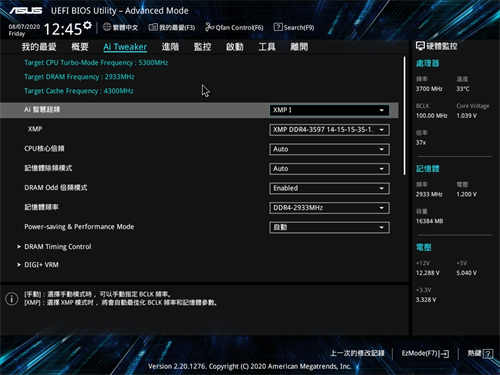500x375 pixels.
Task: Click the Qfan fan icon
Action: pyautogui.click(x=209, y=27)
